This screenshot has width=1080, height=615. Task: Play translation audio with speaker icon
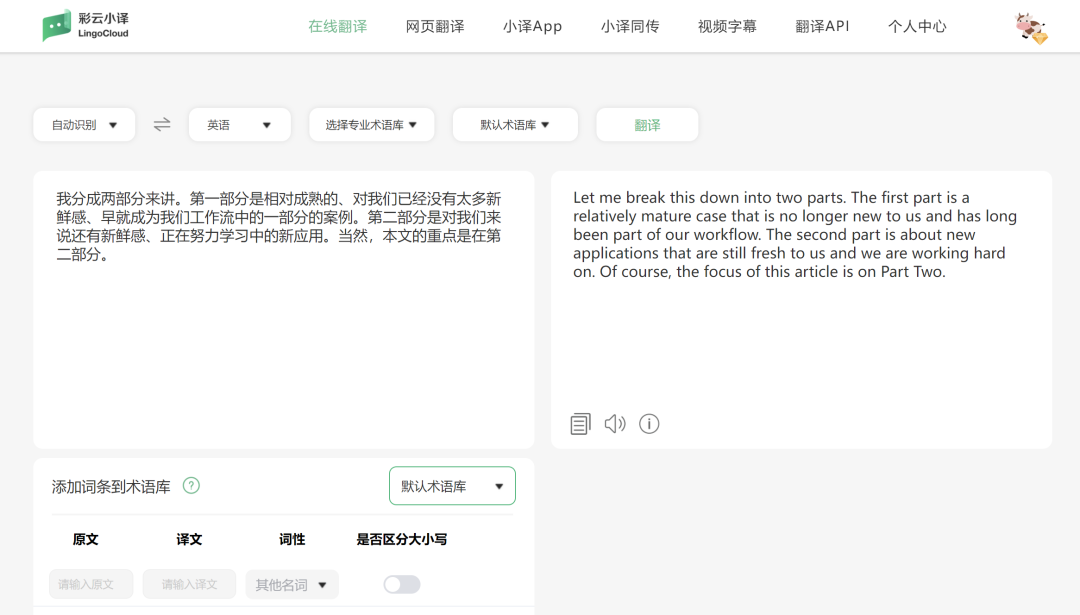[x=615, y=424]
